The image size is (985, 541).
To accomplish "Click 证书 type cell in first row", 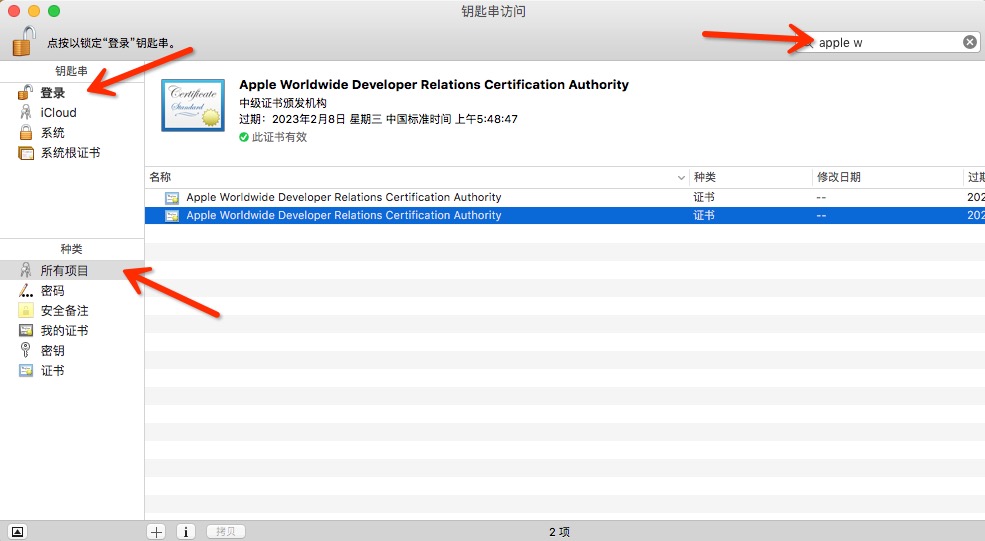I will coord(704,197).
